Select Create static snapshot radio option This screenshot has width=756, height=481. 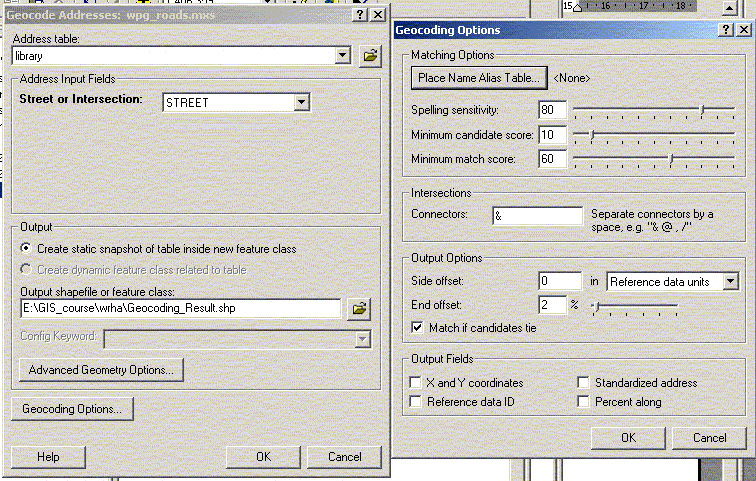(26, 248)
